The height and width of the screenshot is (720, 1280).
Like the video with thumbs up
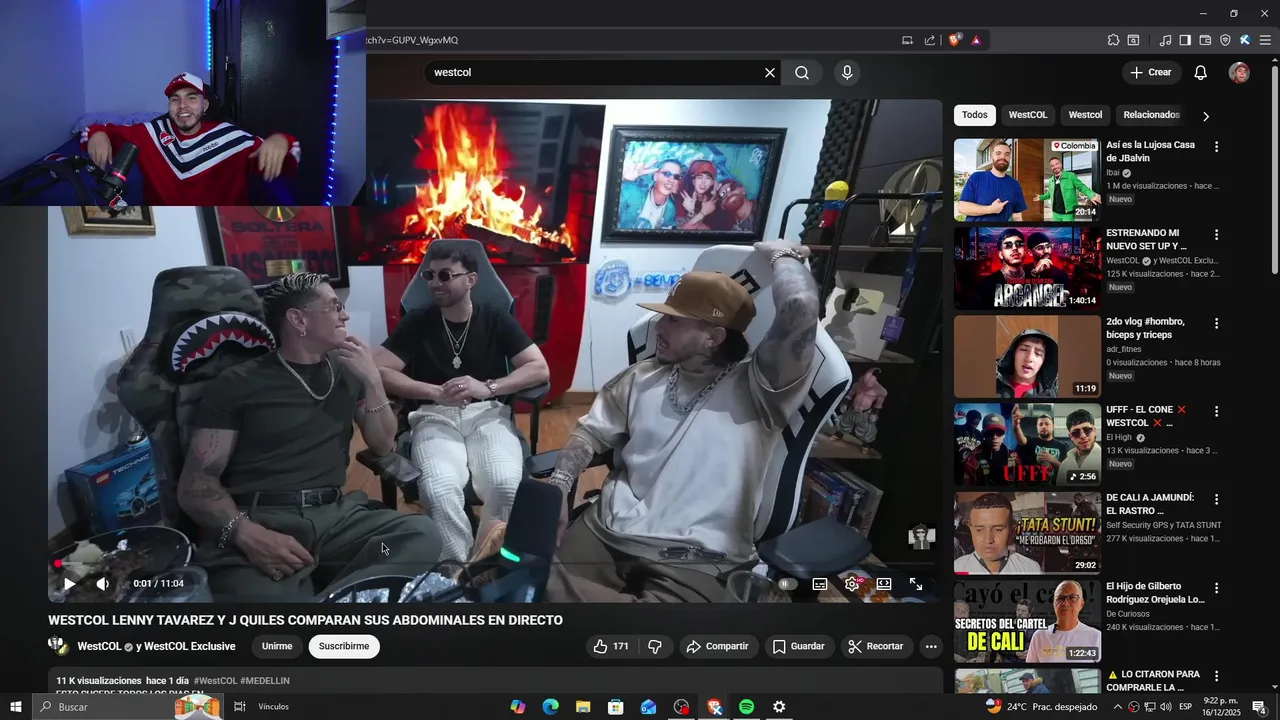click(x=611, y=646)
